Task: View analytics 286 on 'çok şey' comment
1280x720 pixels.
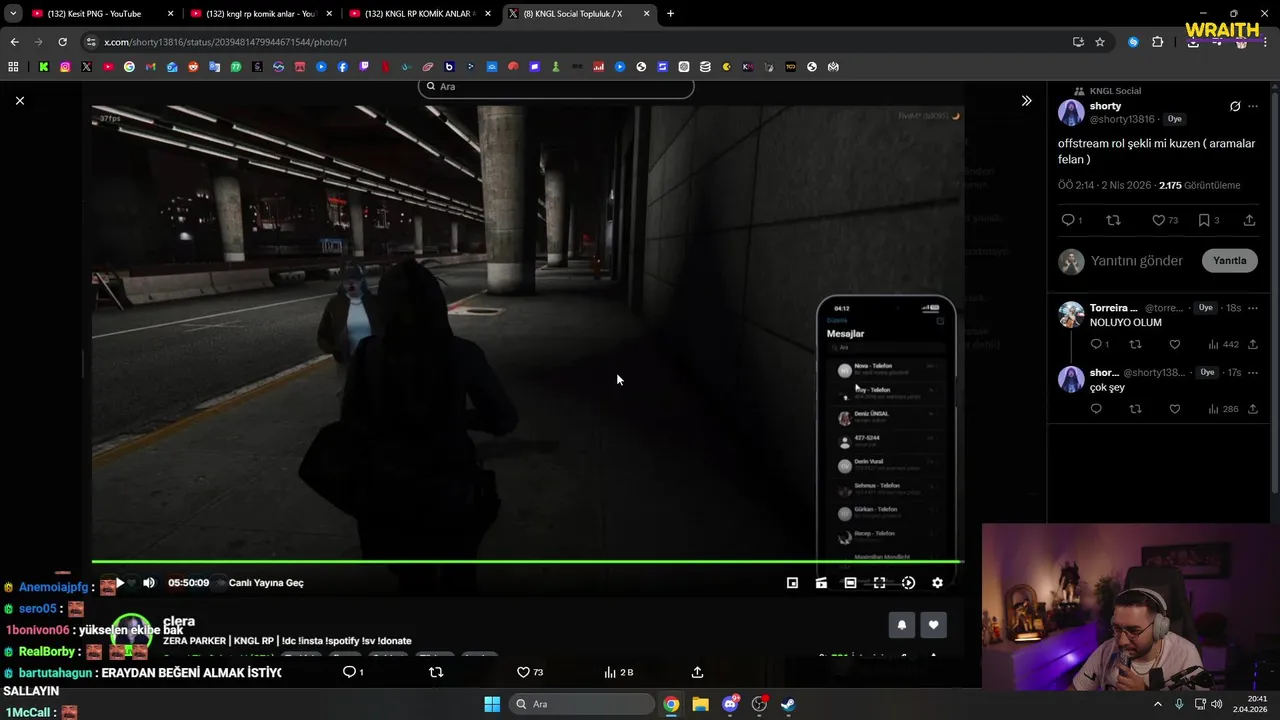Action: click(1222, 409)
